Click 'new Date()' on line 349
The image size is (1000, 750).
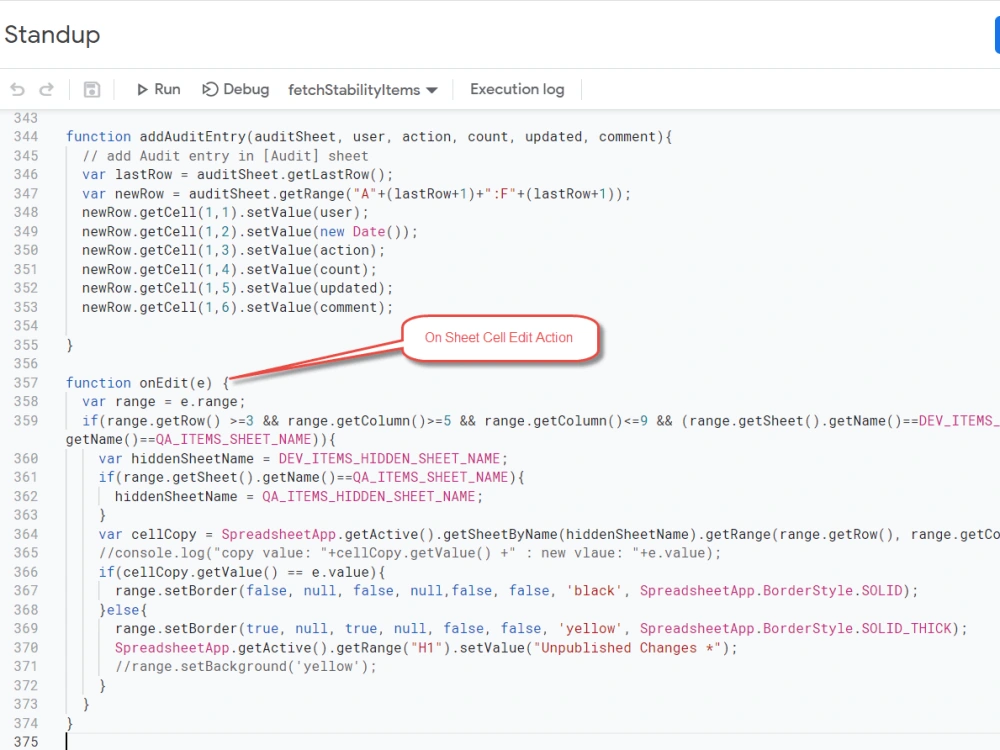(x=361, y=232)
